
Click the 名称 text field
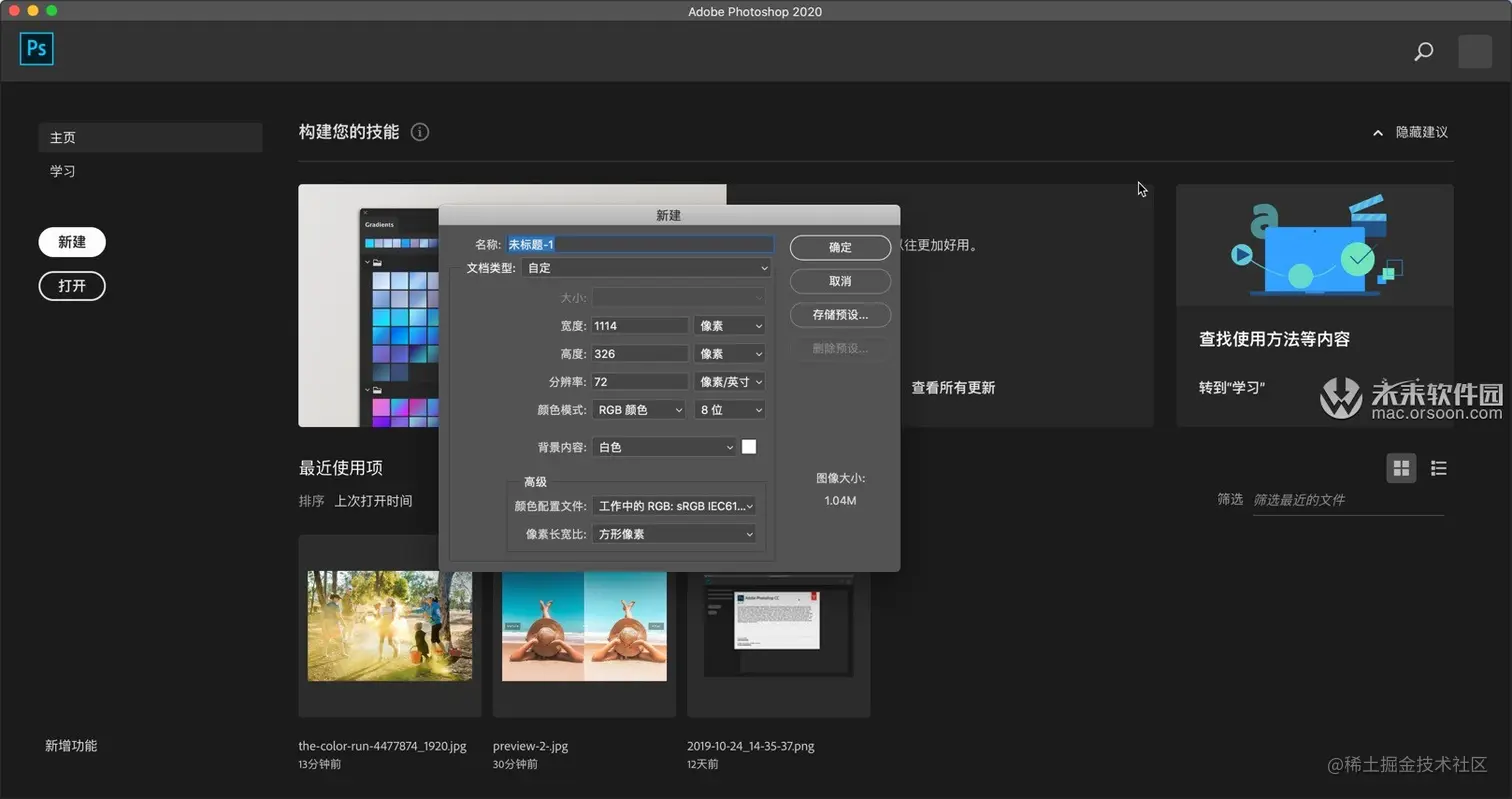[x=639, y=244]
